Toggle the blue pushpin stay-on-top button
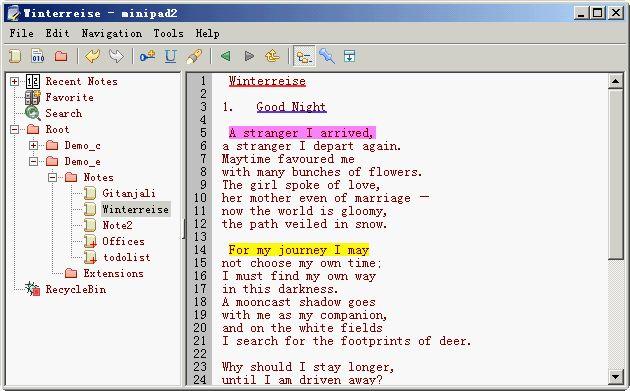This screenshot has height=391, width=630. pos(327,56)
